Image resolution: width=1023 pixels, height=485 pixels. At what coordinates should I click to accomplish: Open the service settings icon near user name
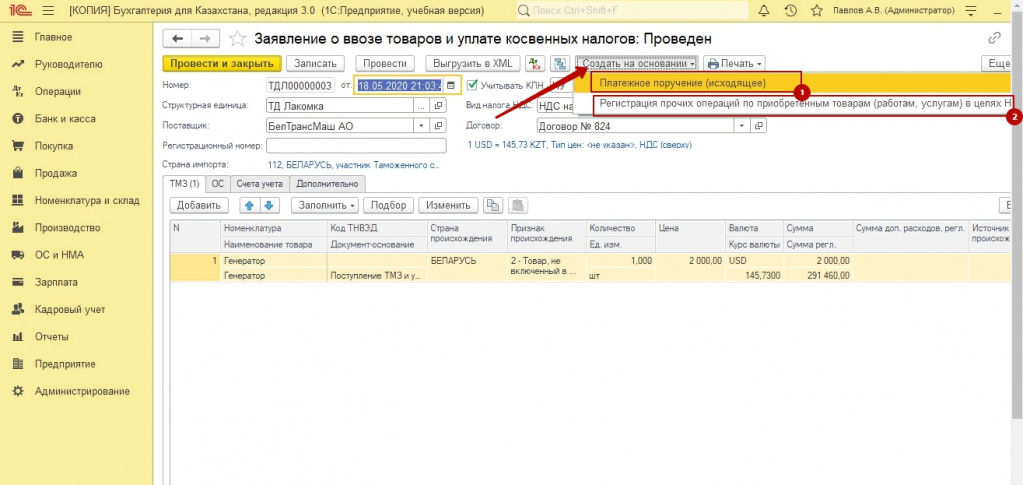pos(971,10)
